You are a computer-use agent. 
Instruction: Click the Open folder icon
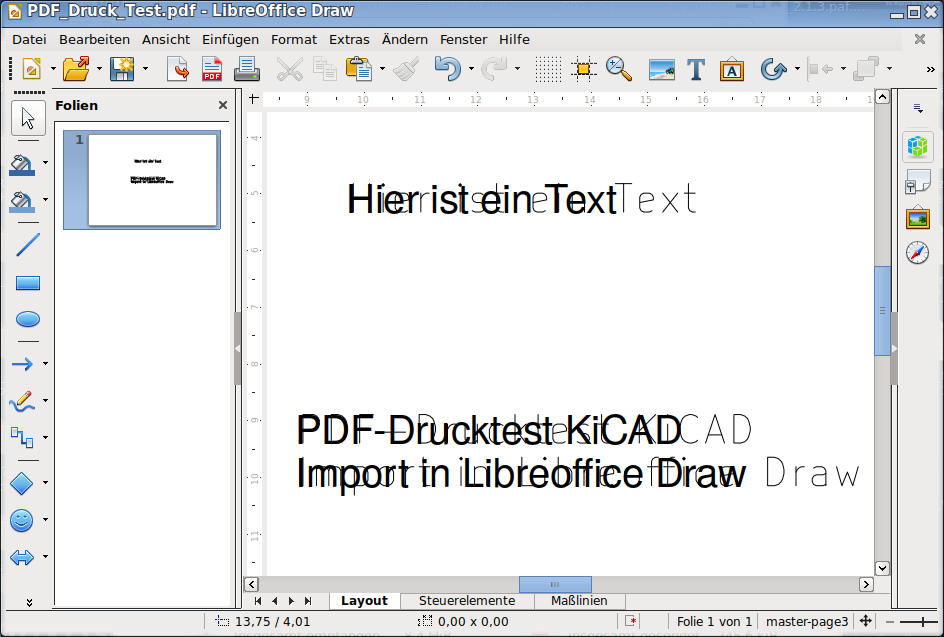76,69
